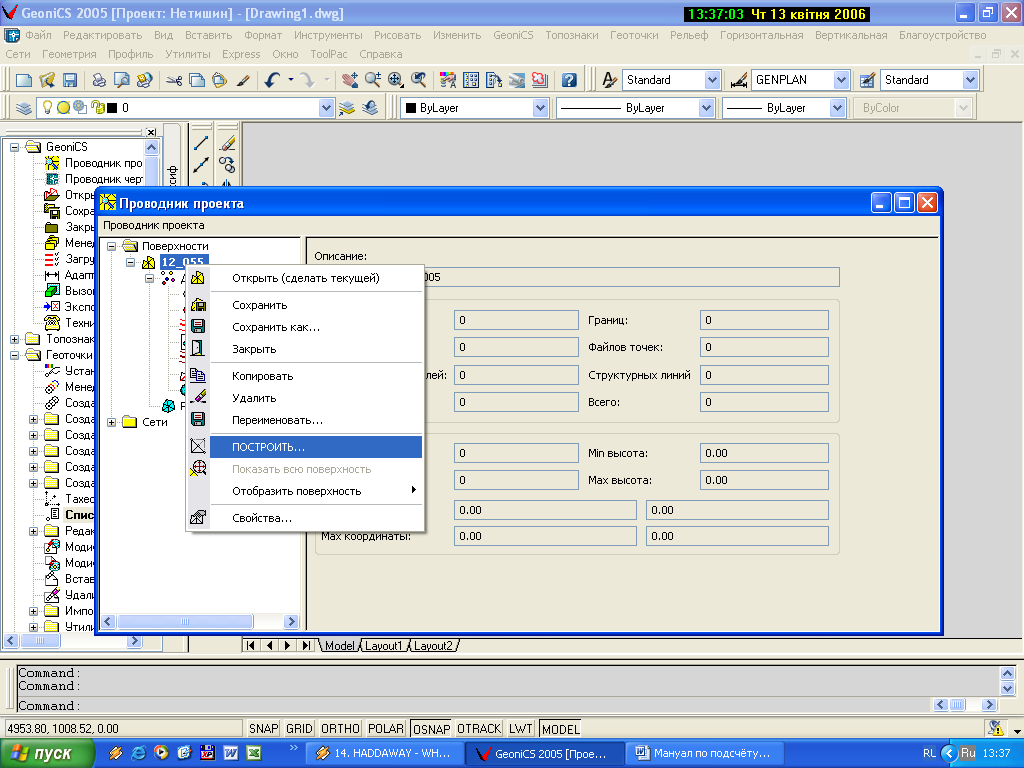Screen dimensions: 1024x768
Task: Open the ByLayer color dropdown
Action: click(540, 108)
